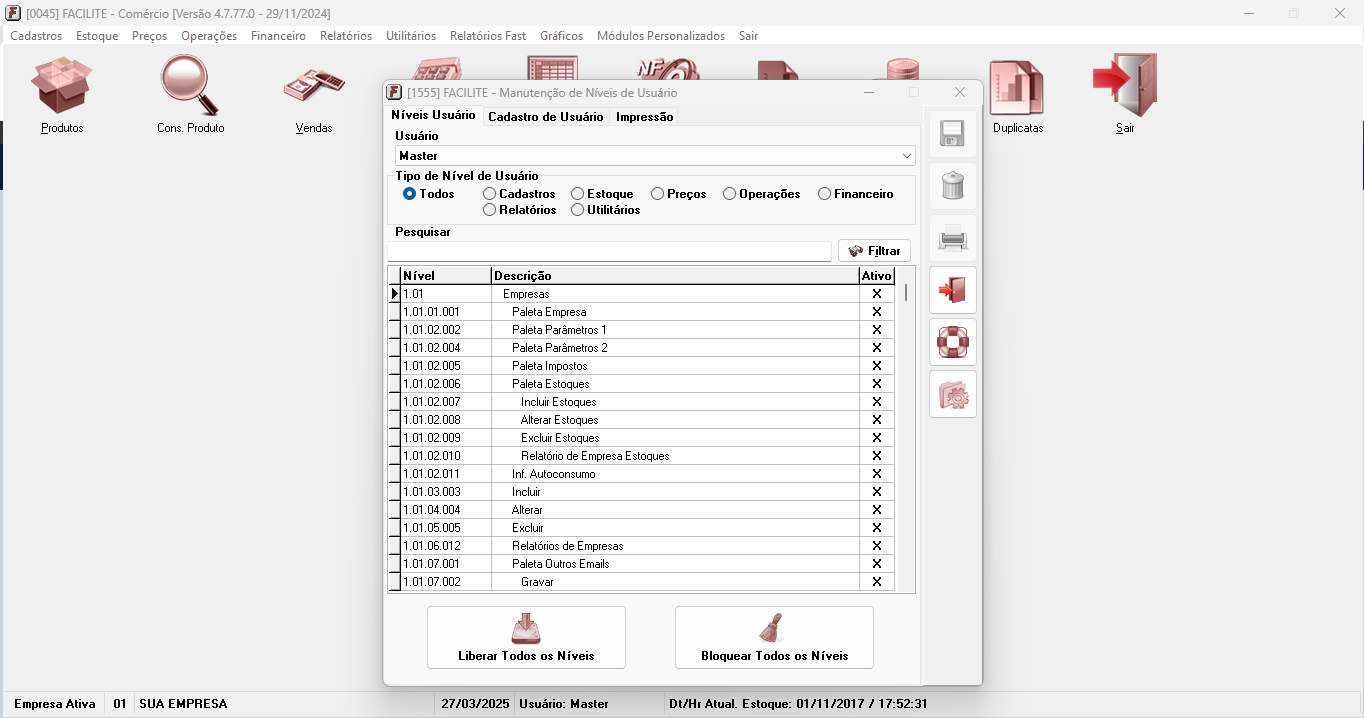Toggle Ativo mark for Paleta Empresa row
The width and height of the screenshot is (1364, 718).
pyautogui.click(x=877, y=312)
